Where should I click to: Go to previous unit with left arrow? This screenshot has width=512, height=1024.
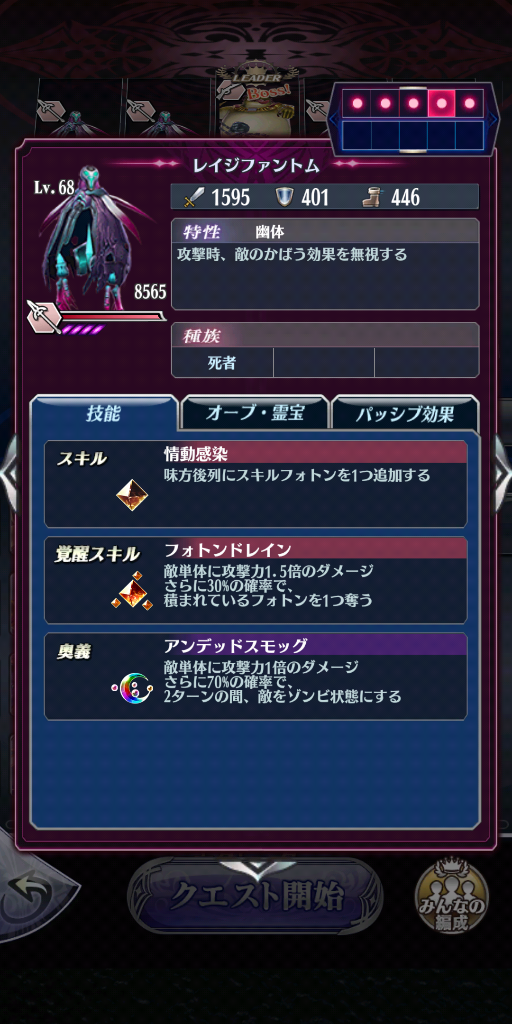point(9,466)
